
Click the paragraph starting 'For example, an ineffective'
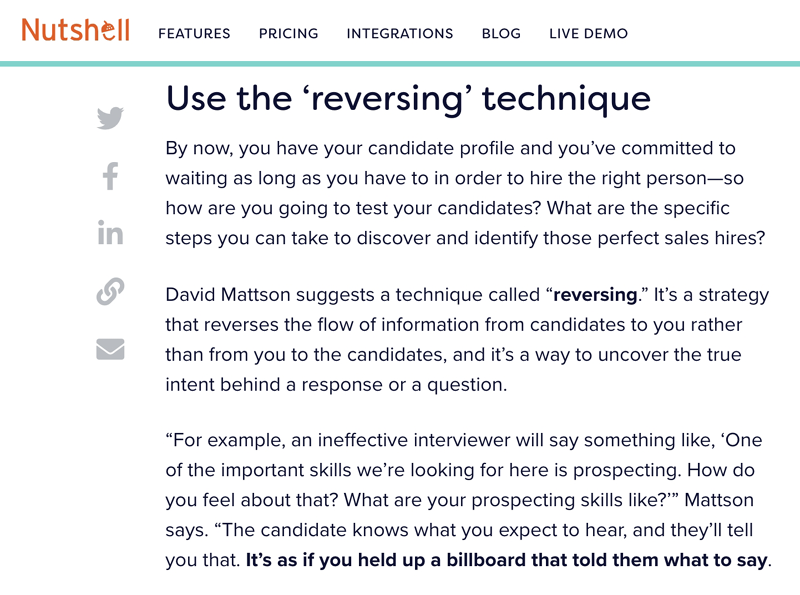(x=468, y=500)
